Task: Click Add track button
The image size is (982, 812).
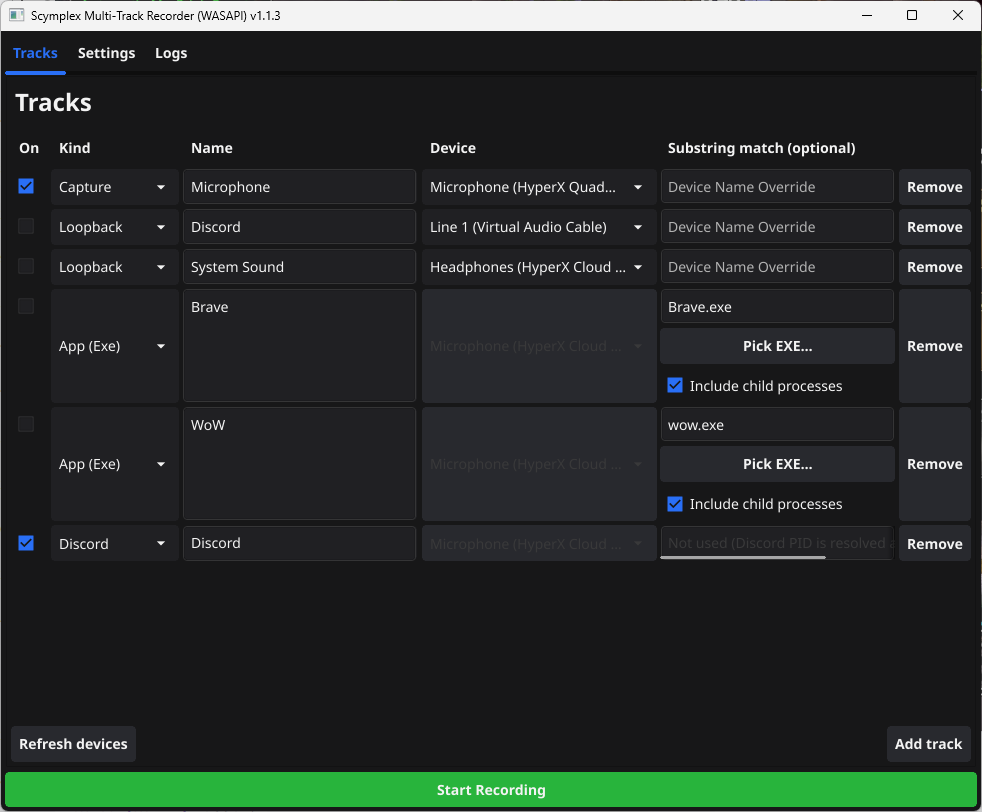Action: point(928,744)
